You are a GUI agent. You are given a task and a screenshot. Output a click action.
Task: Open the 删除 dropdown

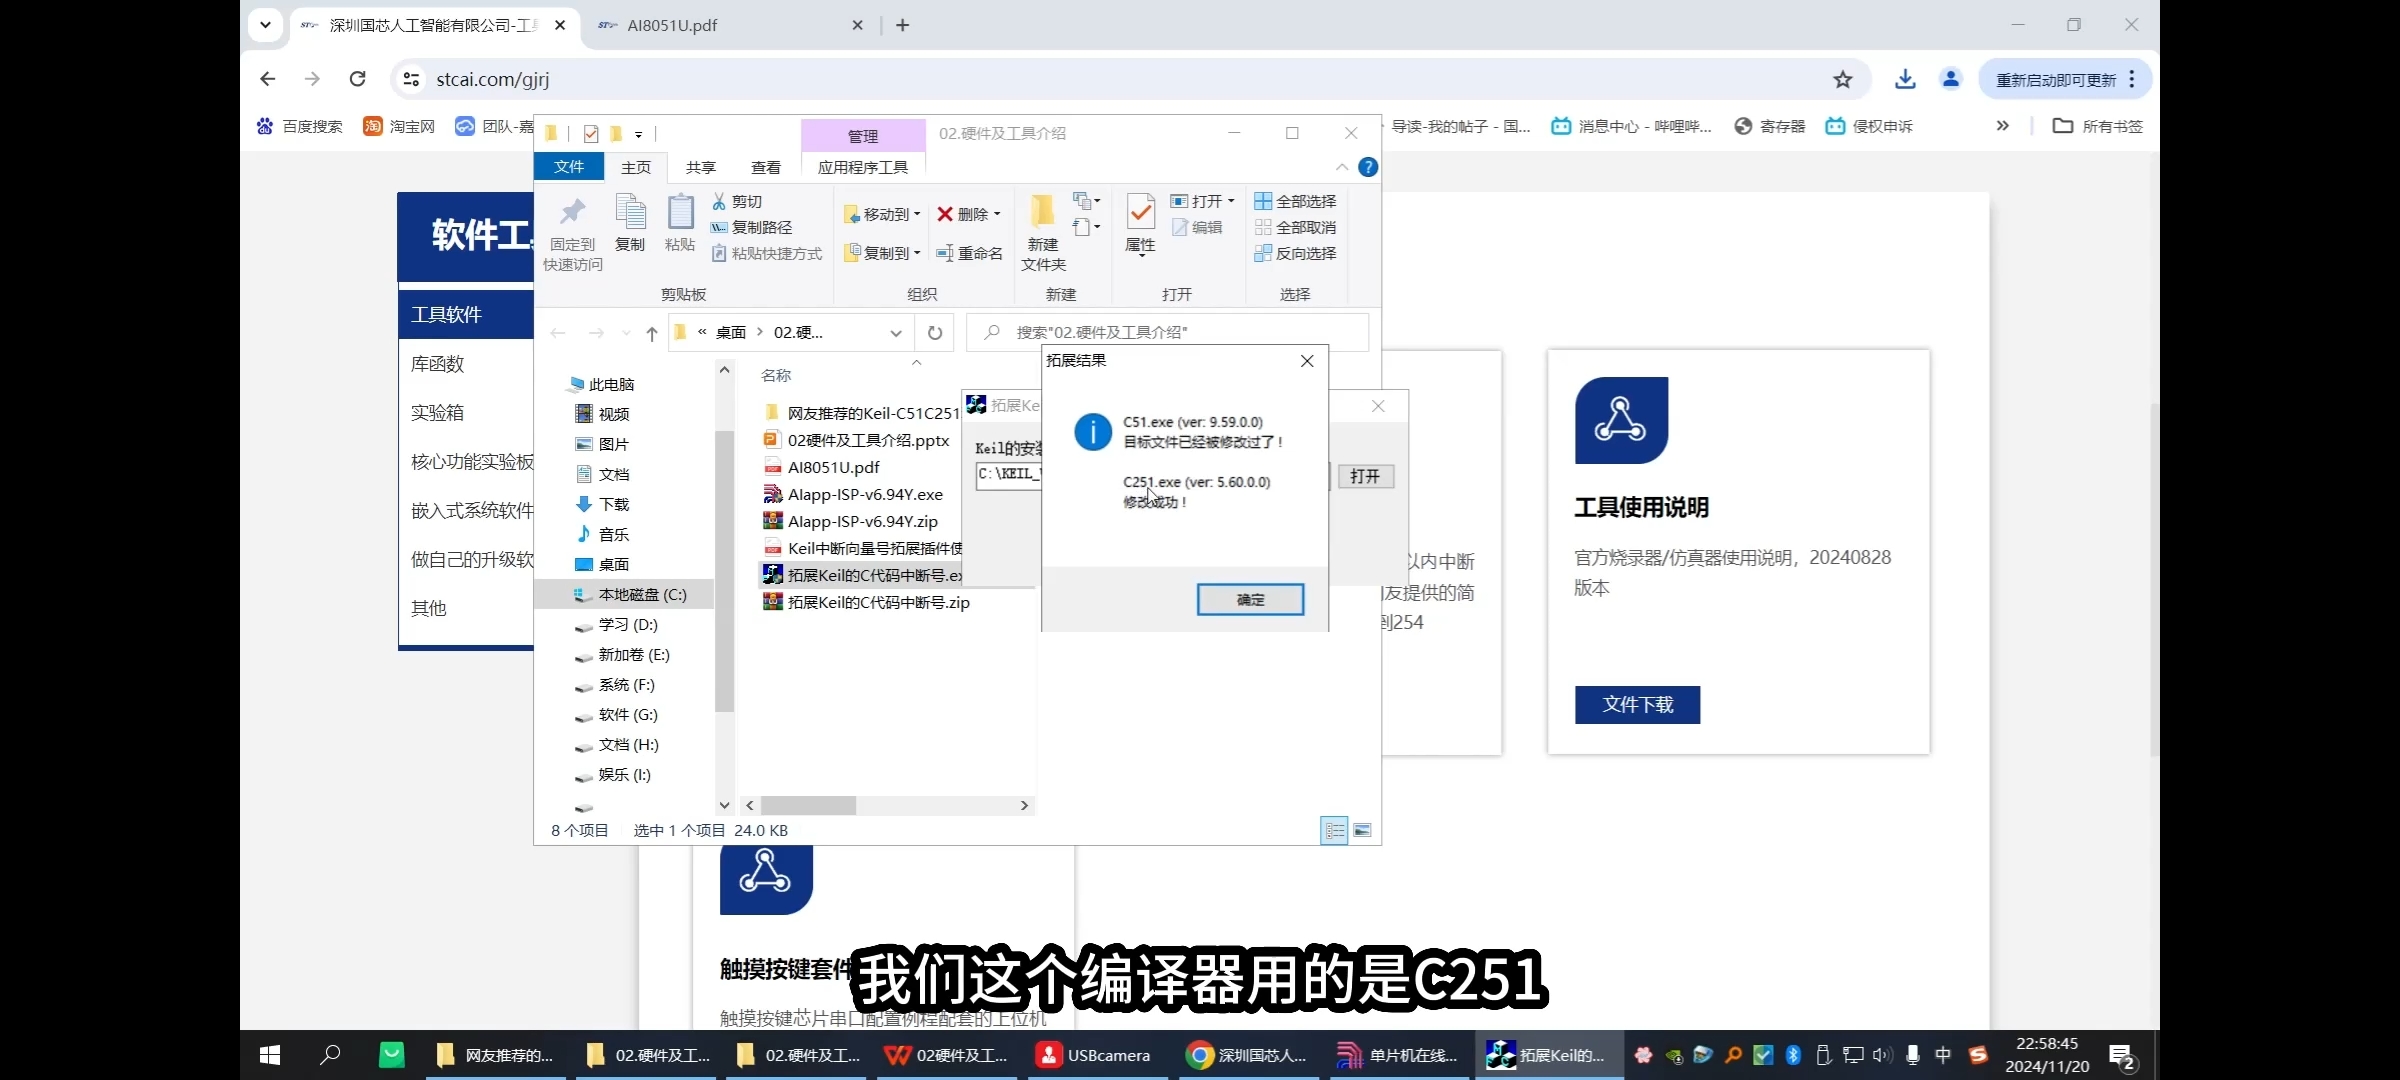968,214
